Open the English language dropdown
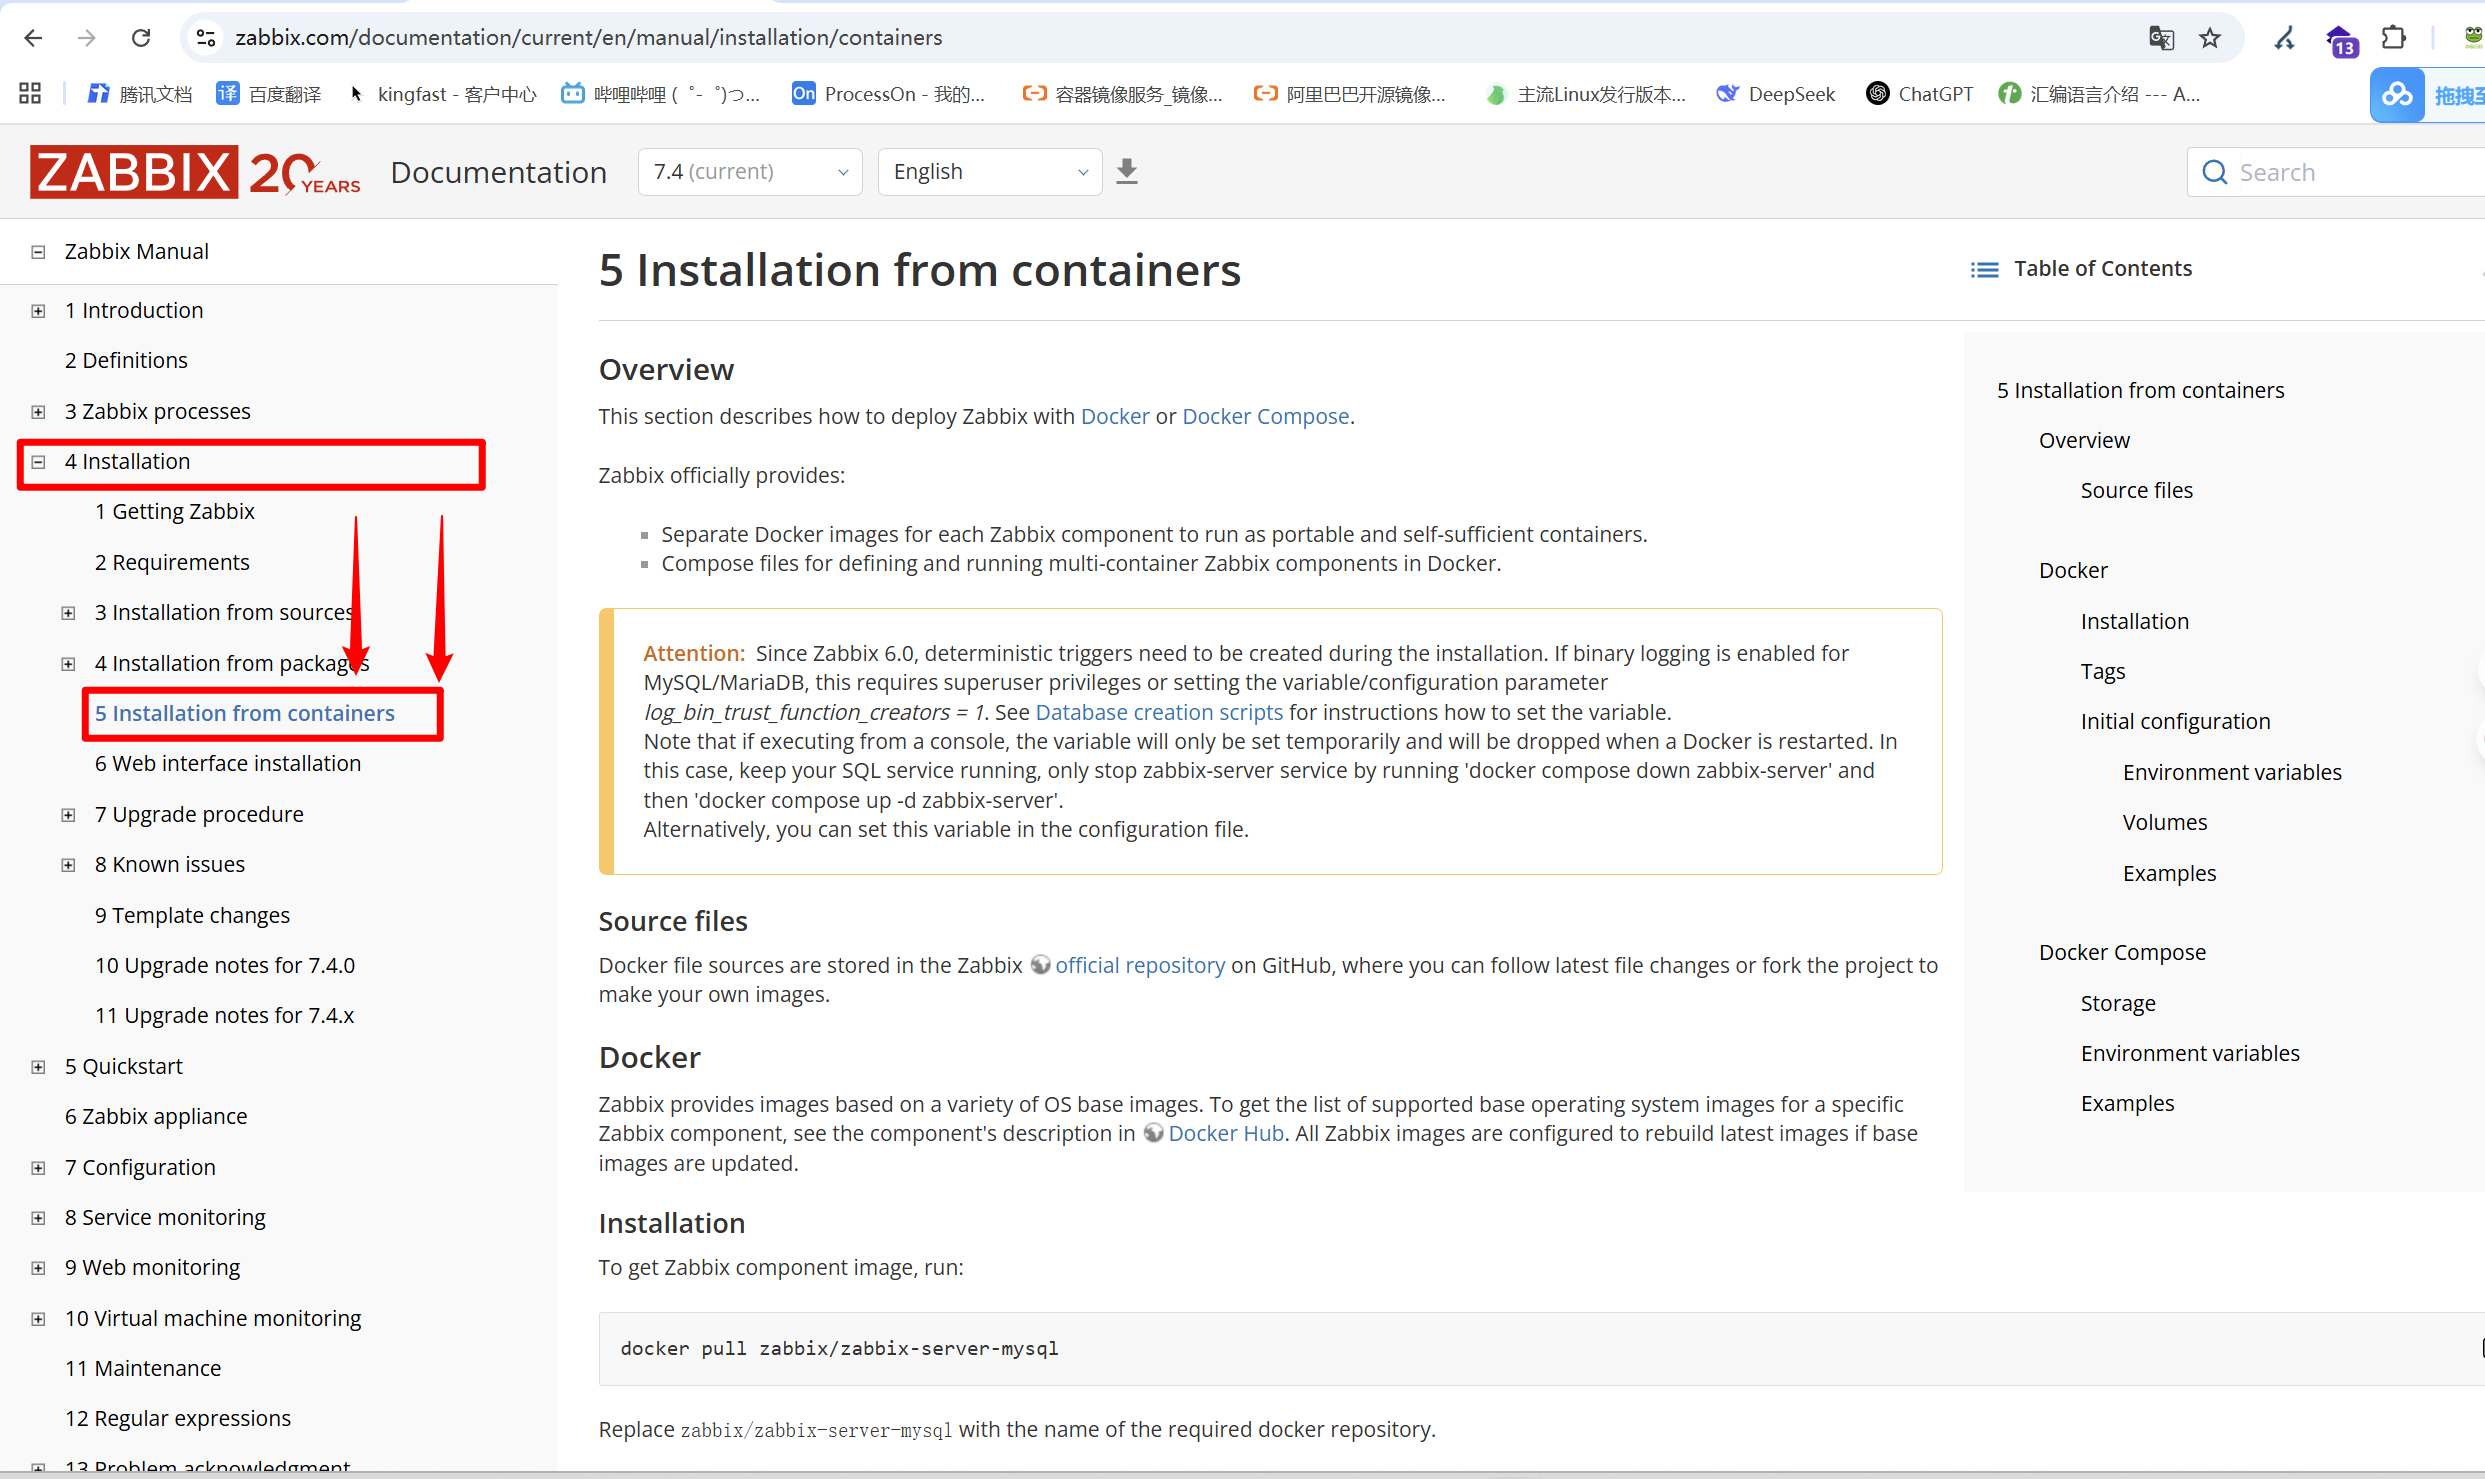This screenshot has height=1479, width=2485. pos(990,172)
